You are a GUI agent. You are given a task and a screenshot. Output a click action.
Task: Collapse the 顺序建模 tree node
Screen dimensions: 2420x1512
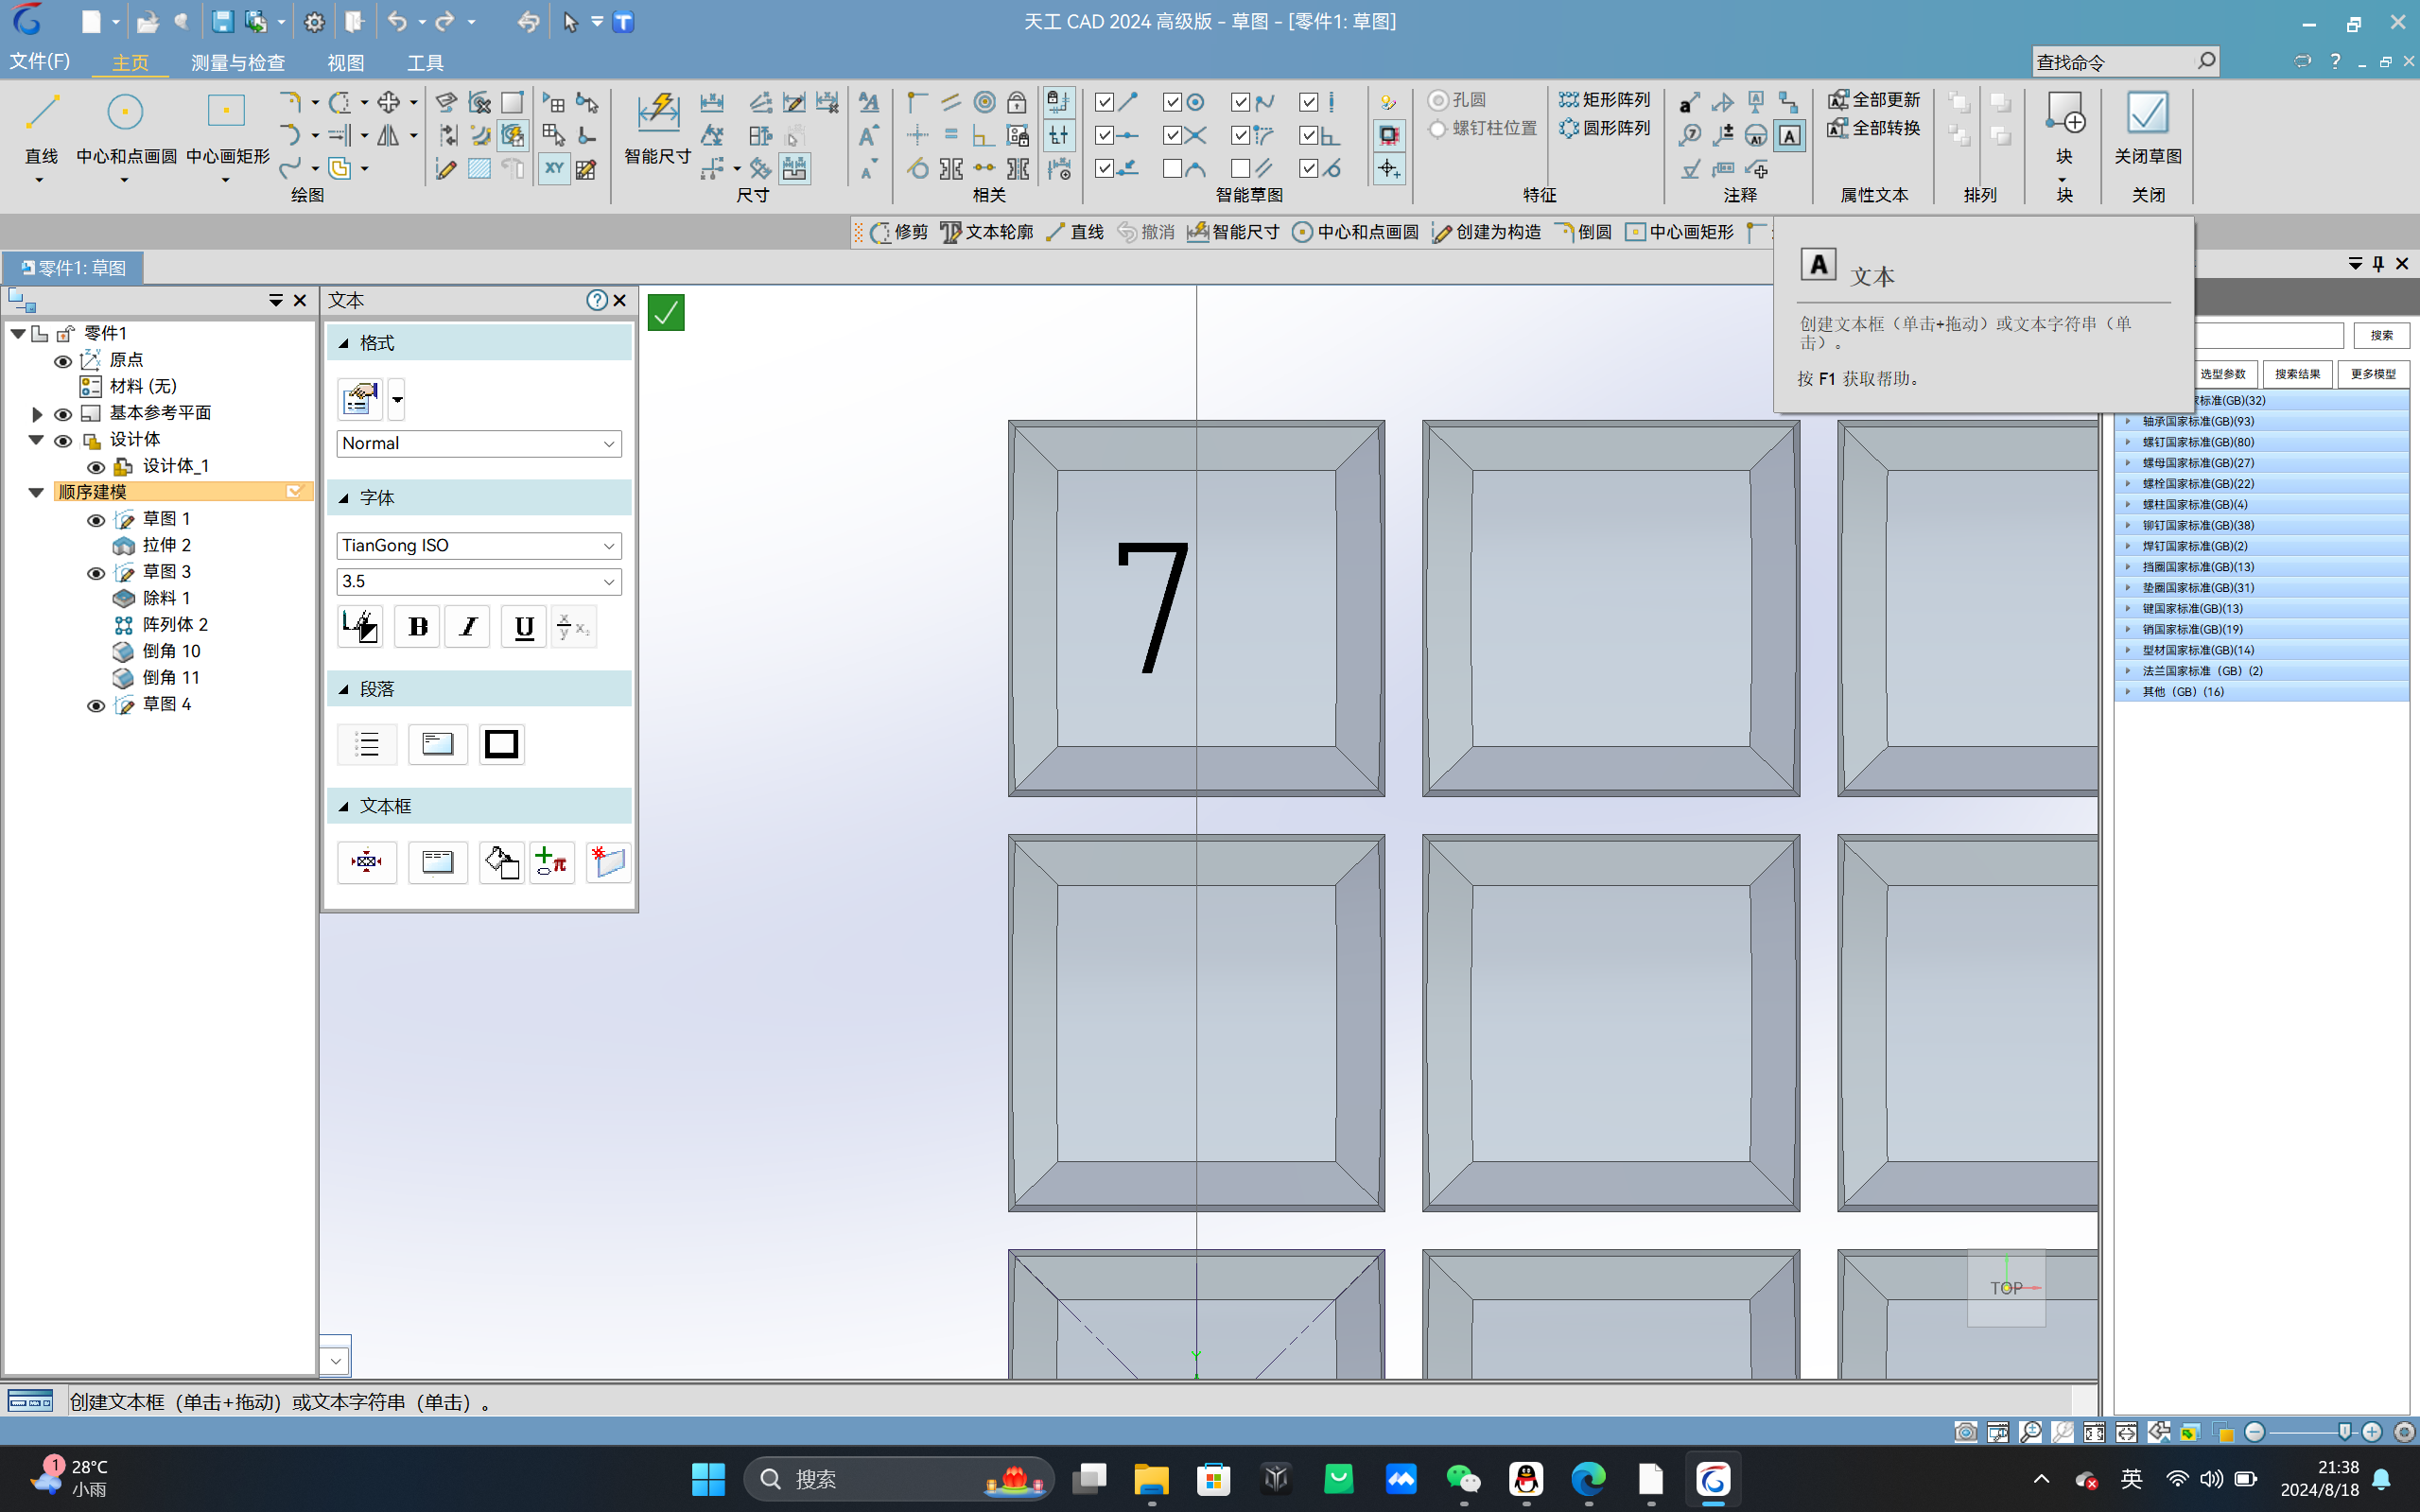click(36, 492)
